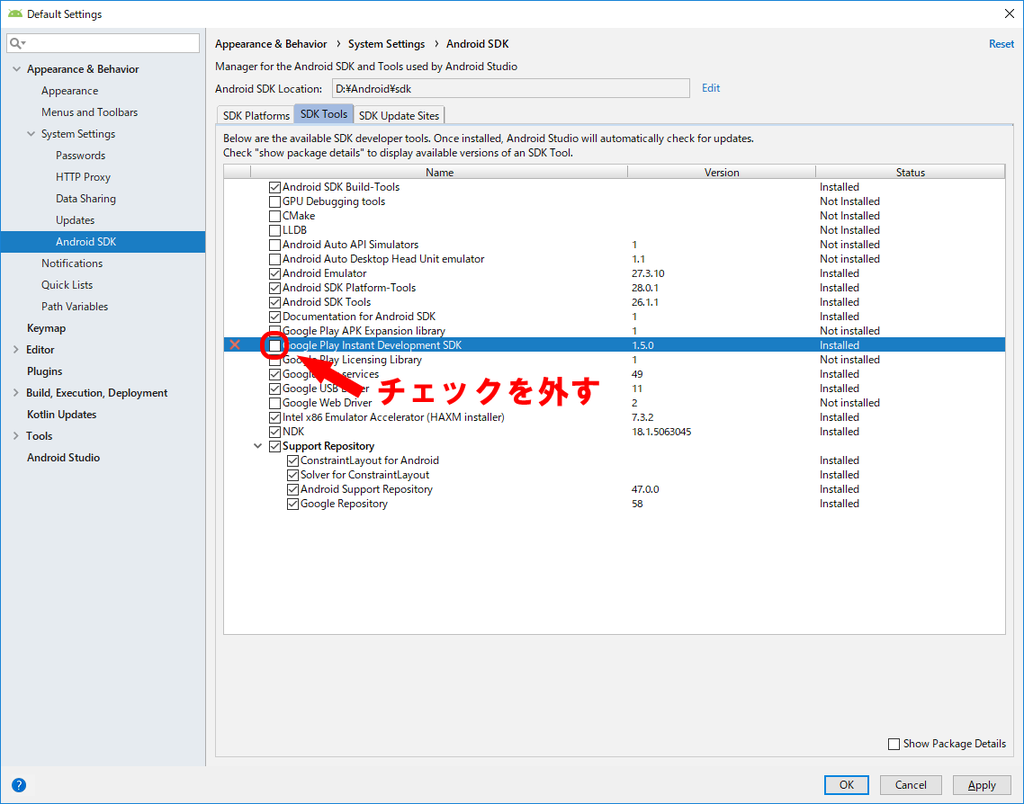Open Updates settings page
The height and width of the screenshot is (804, 1024).
(x=75, y=220)
